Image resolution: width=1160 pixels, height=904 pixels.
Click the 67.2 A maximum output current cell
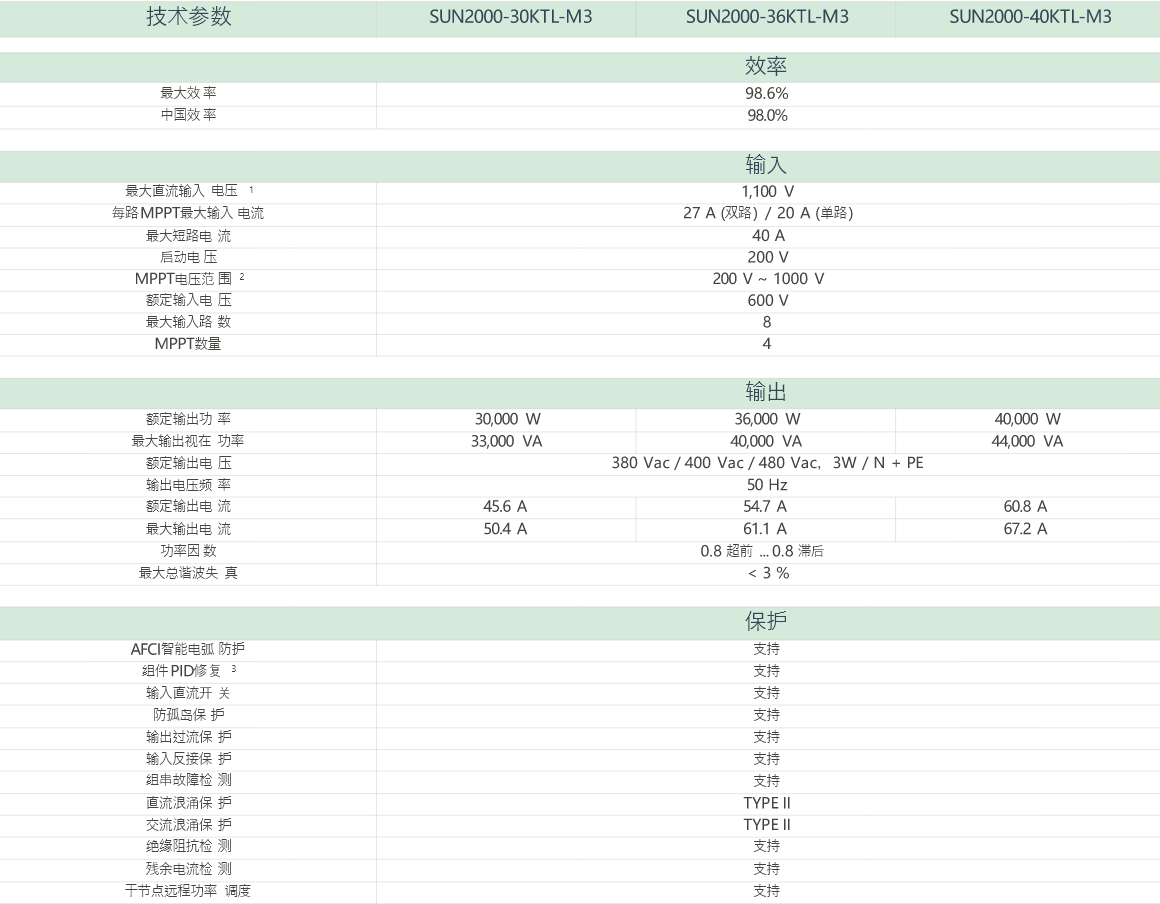1027,529
